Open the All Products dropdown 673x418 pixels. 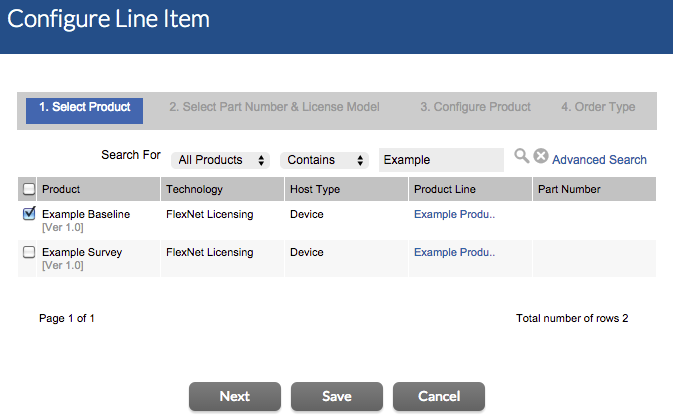221,160
